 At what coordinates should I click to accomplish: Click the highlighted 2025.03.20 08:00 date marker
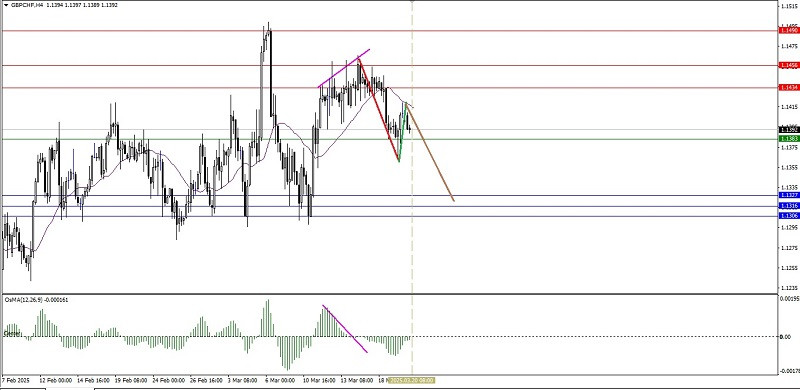point(412,380)
